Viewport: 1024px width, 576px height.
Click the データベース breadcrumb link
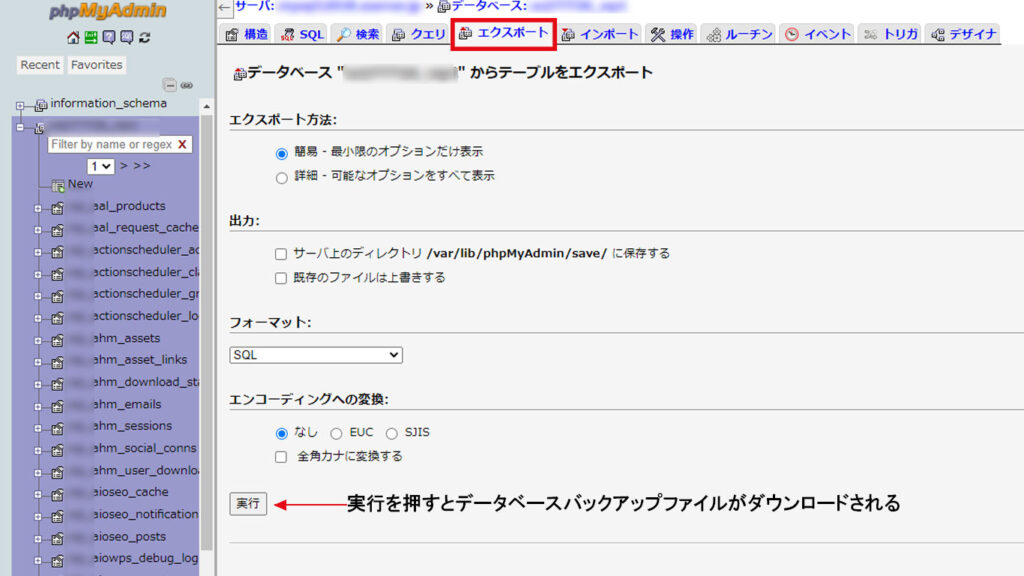(x=488, y=7)
